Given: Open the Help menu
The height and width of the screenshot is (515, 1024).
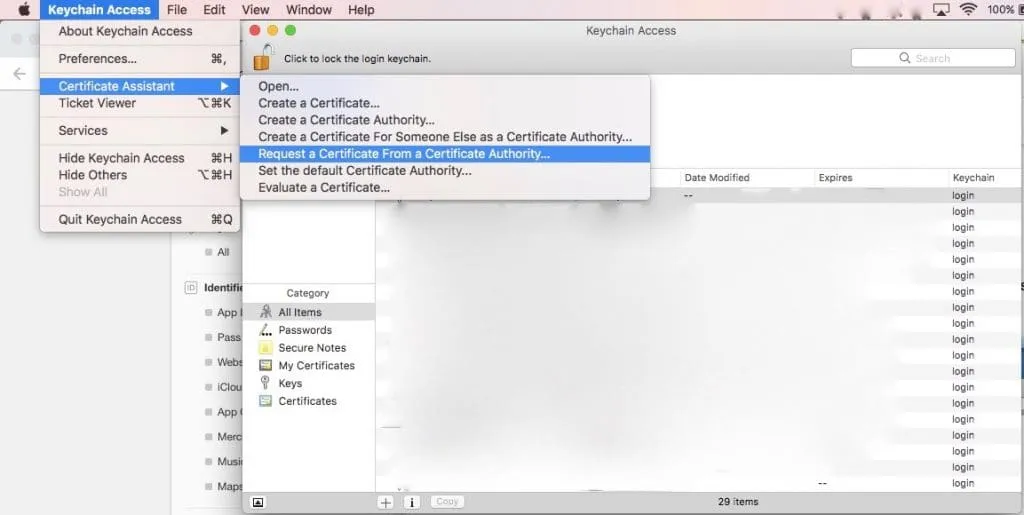Looking at the screenshot, I should pos(361,9).
